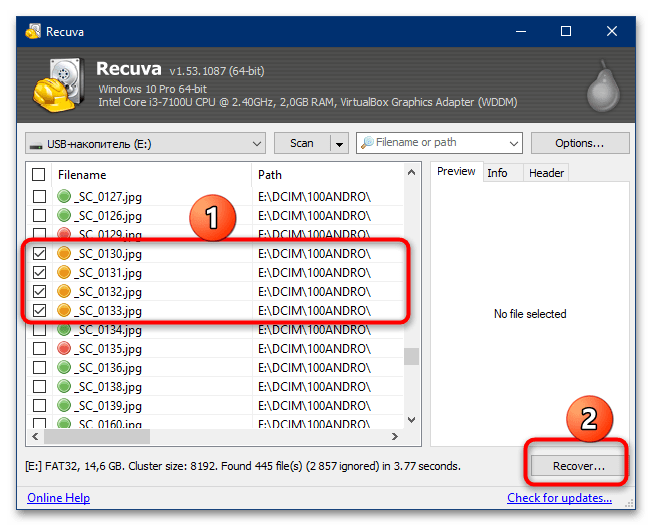Select the _SC_0136.jpg filename
Screen dimensions: 652x526
tap(108, 368)
